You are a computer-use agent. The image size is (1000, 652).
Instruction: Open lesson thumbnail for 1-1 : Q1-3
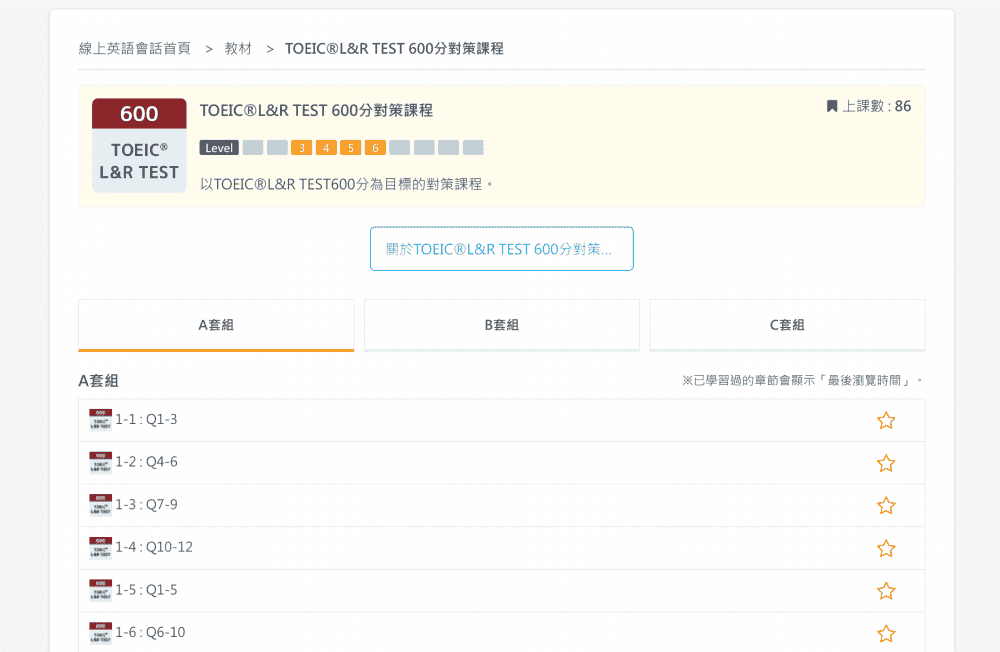coord(100,420)
